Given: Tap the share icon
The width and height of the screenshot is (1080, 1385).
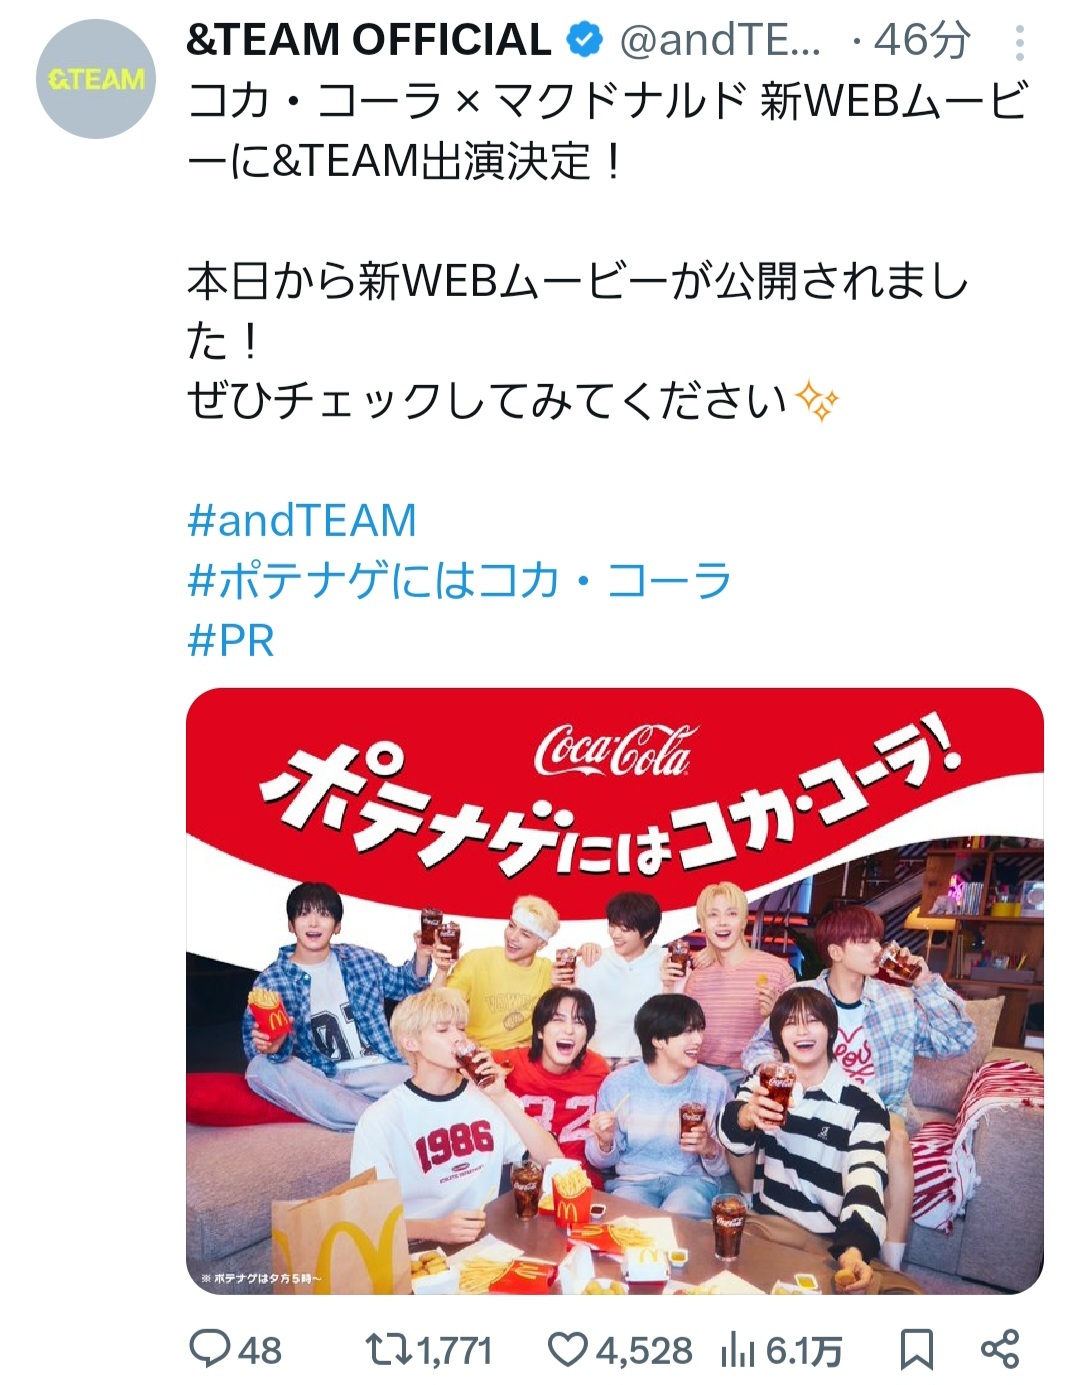Looking at the screenshot, I should point(999,1349).
